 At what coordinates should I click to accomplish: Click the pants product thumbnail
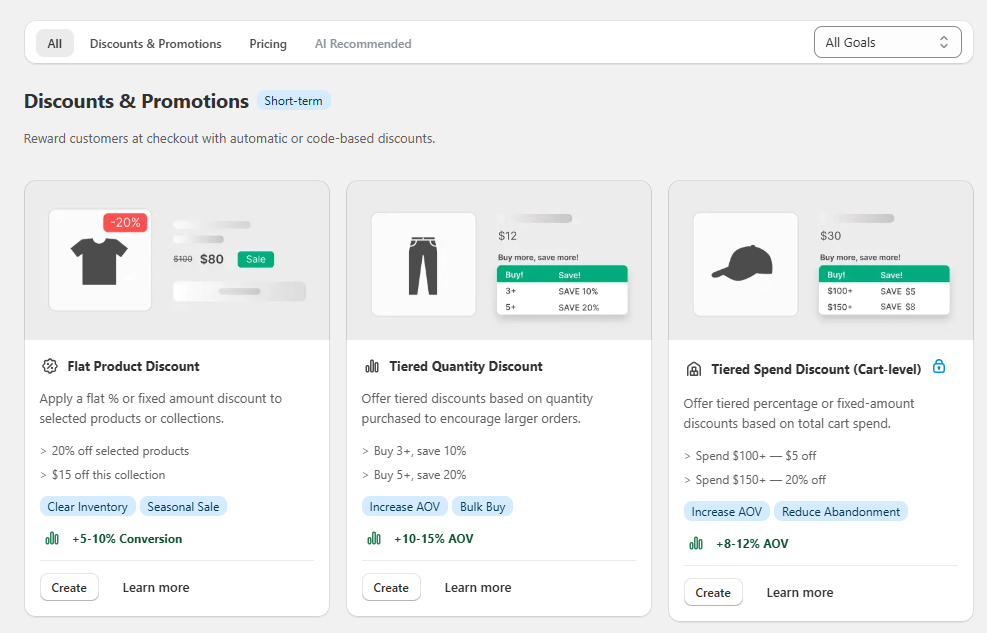(x=423, y=264)
